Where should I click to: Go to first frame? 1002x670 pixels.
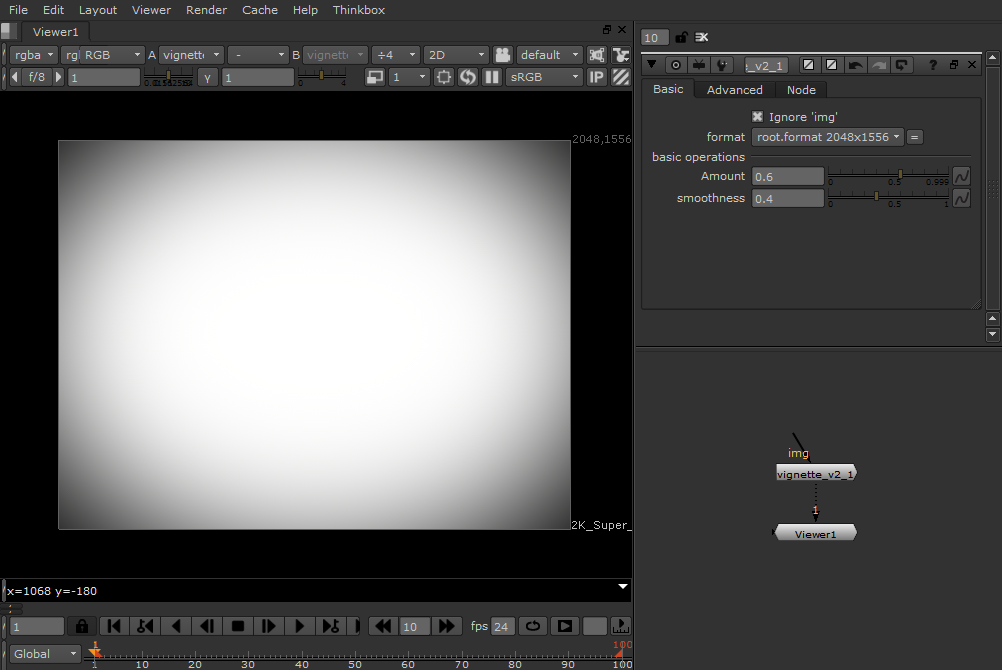[114, 626]
